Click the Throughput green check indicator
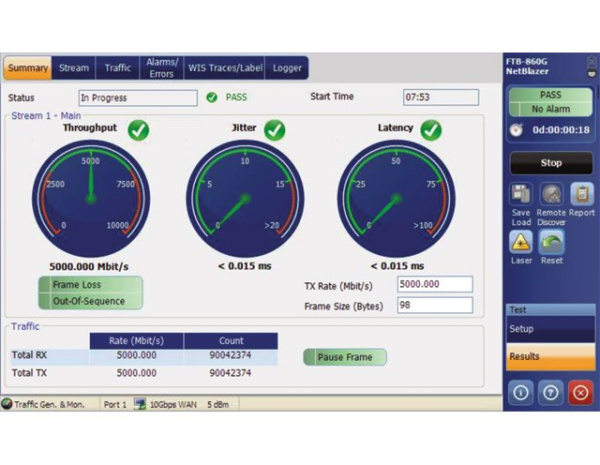The height and width of the screenshot is (465, 600). tap(139, 130)
